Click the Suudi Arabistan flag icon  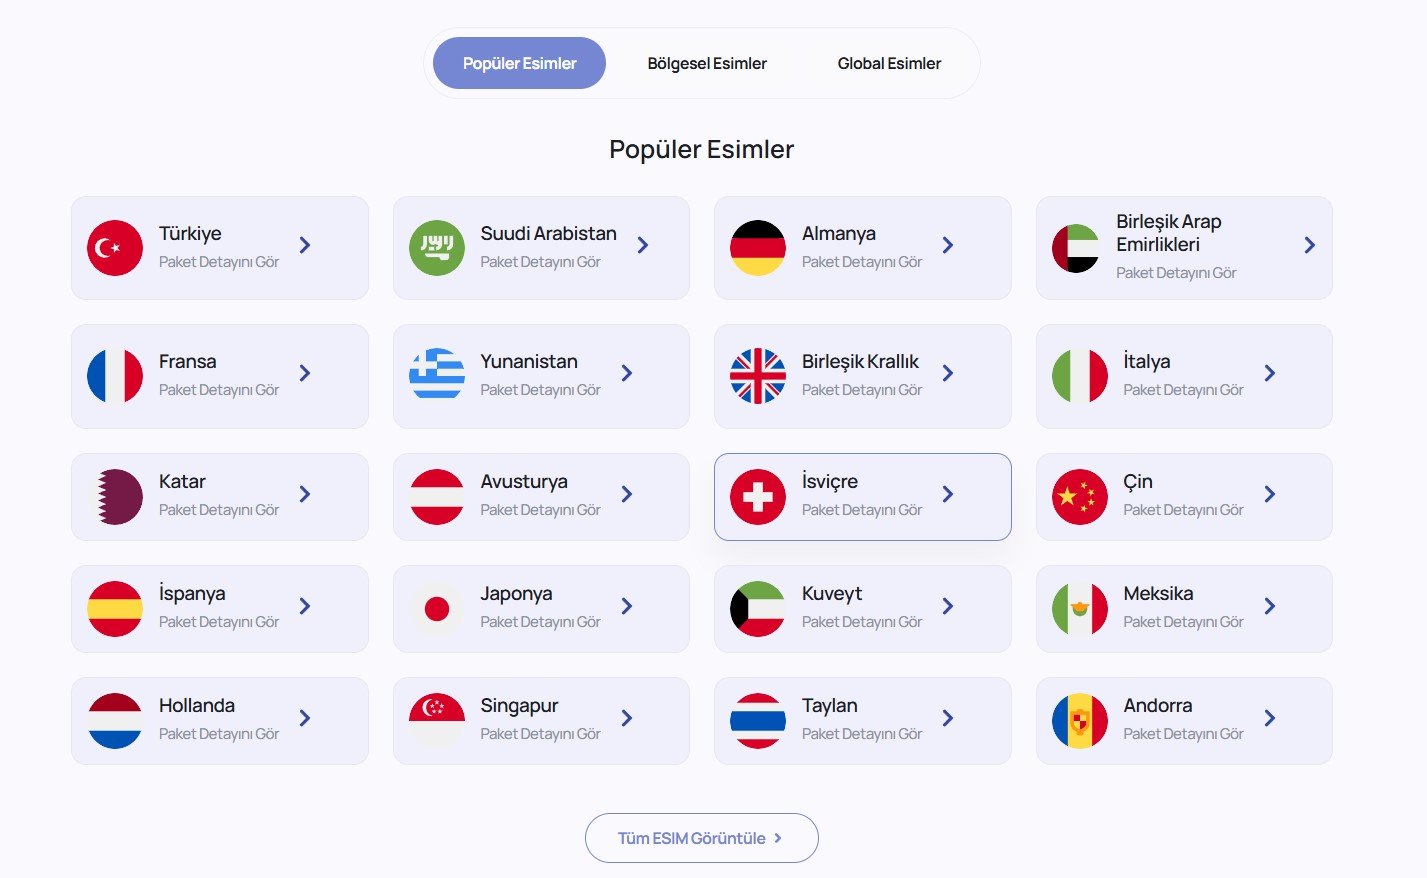click(437, 248)
